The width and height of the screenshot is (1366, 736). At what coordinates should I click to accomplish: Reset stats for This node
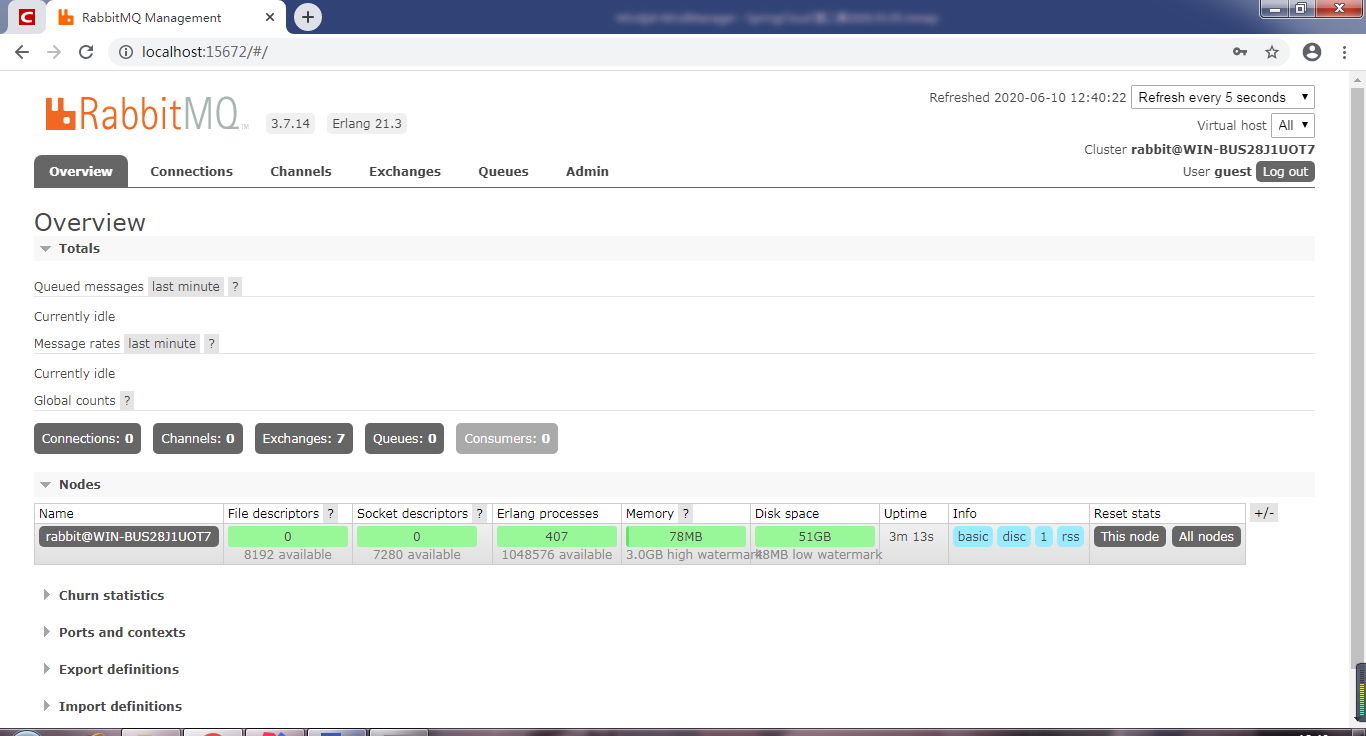coord(1130,536)
